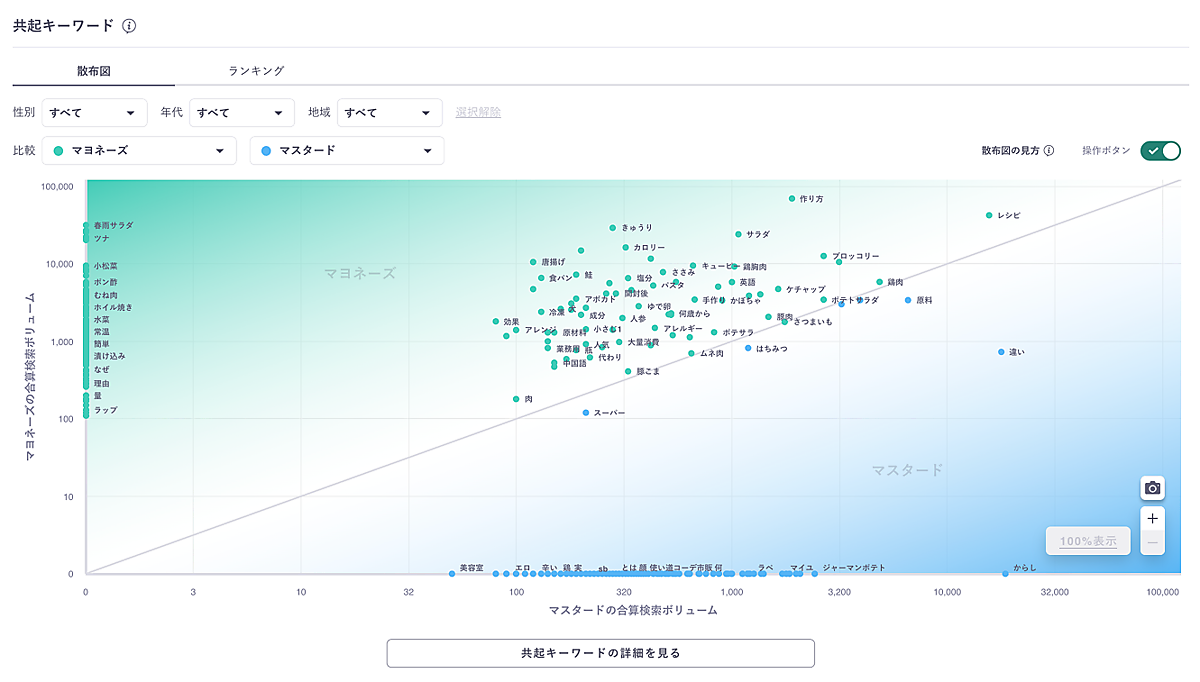Viewport: 1200px width, 682px height.
Task: Click the 選択解除 link
Action: pos(478,112)
